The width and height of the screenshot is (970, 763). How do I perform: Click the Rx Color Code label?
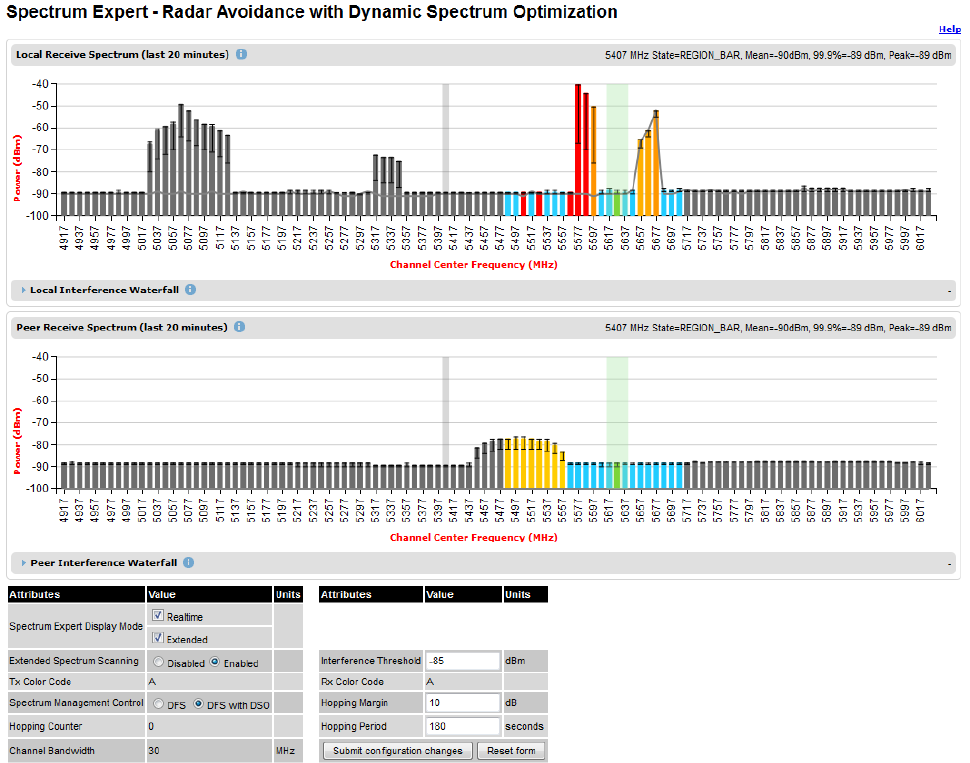[x=352, y=681]
